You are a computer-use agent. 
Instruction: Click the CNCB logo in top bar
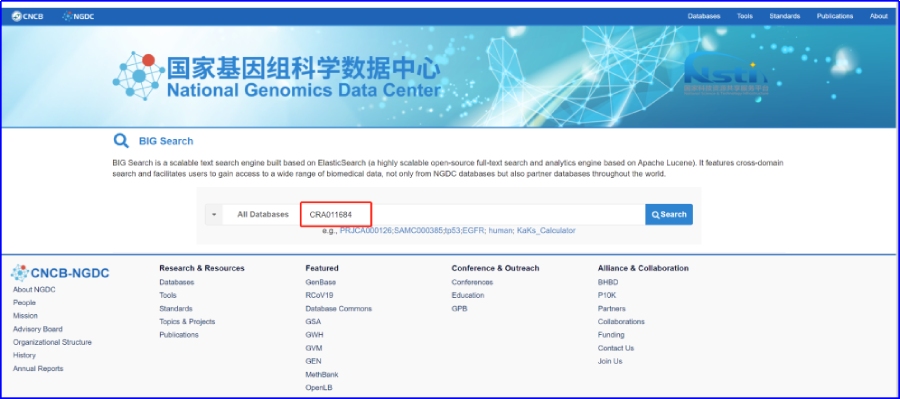pos(28,16)
